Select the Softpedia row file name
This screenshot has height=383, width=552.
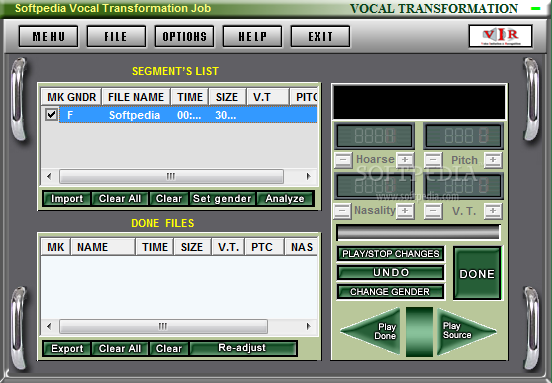point(134,115)
